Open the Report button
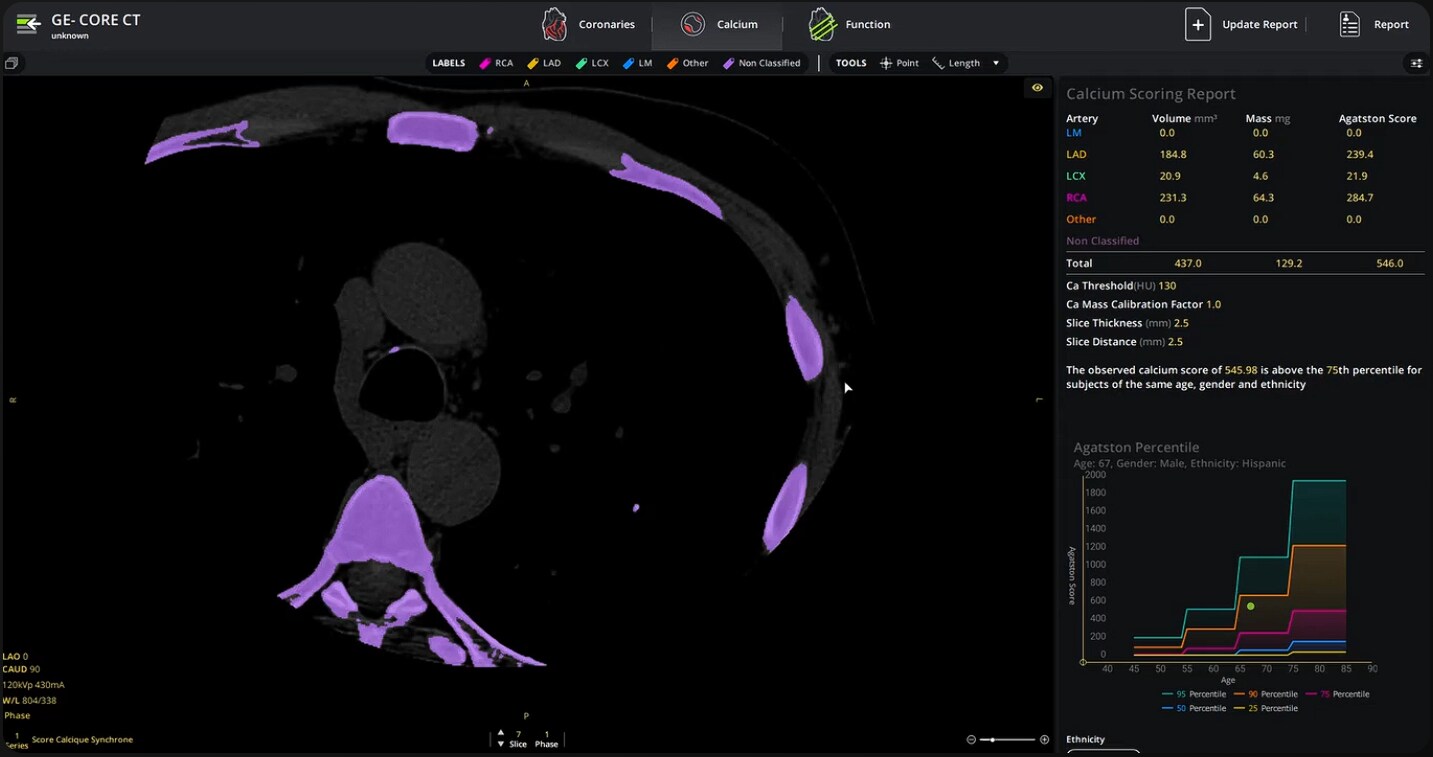1433x757 pixels. (1374, 24)
